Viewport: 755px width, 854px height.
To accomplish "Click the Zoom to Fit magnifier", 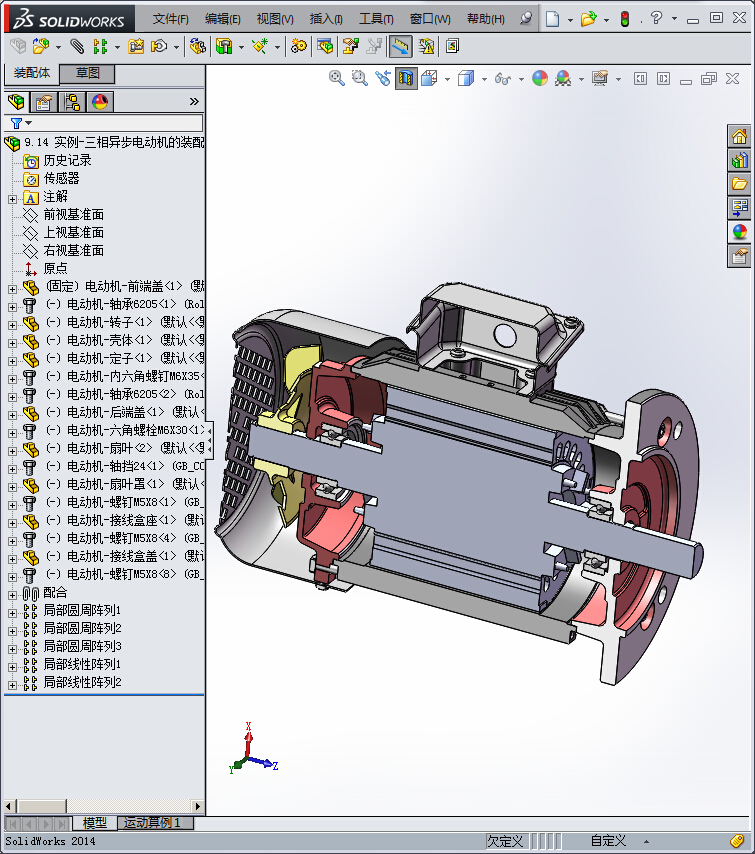I will [x=337, y=78].
